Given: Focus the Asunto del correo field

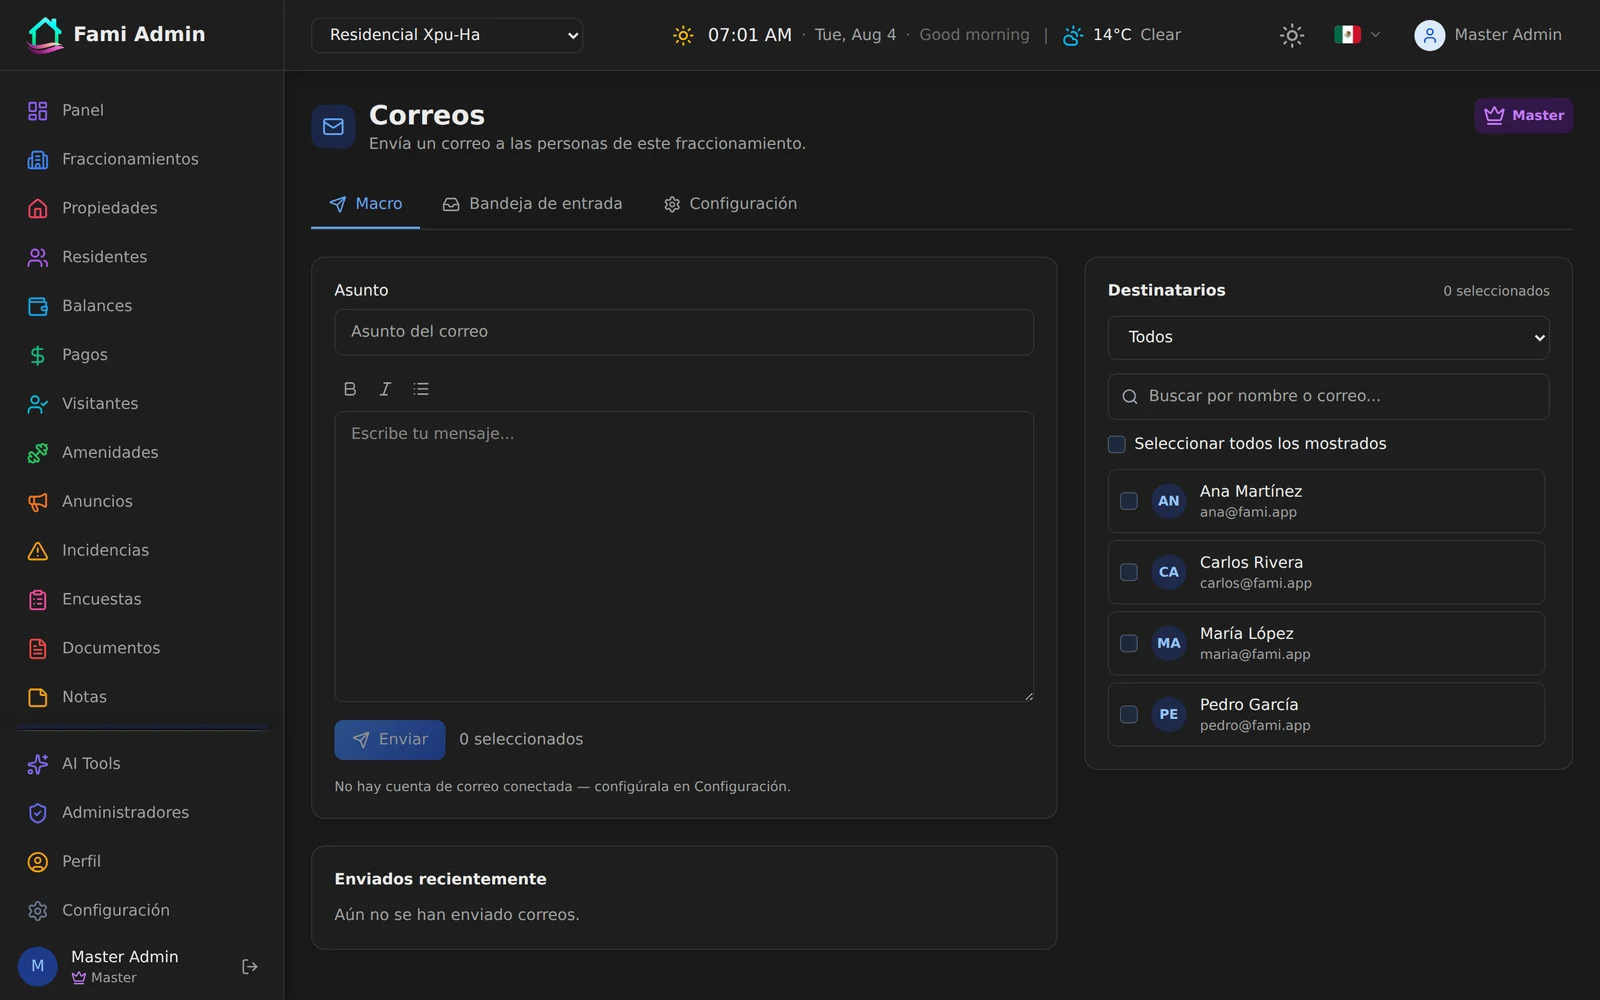Looking at the screenshot, I should point(684,332).
